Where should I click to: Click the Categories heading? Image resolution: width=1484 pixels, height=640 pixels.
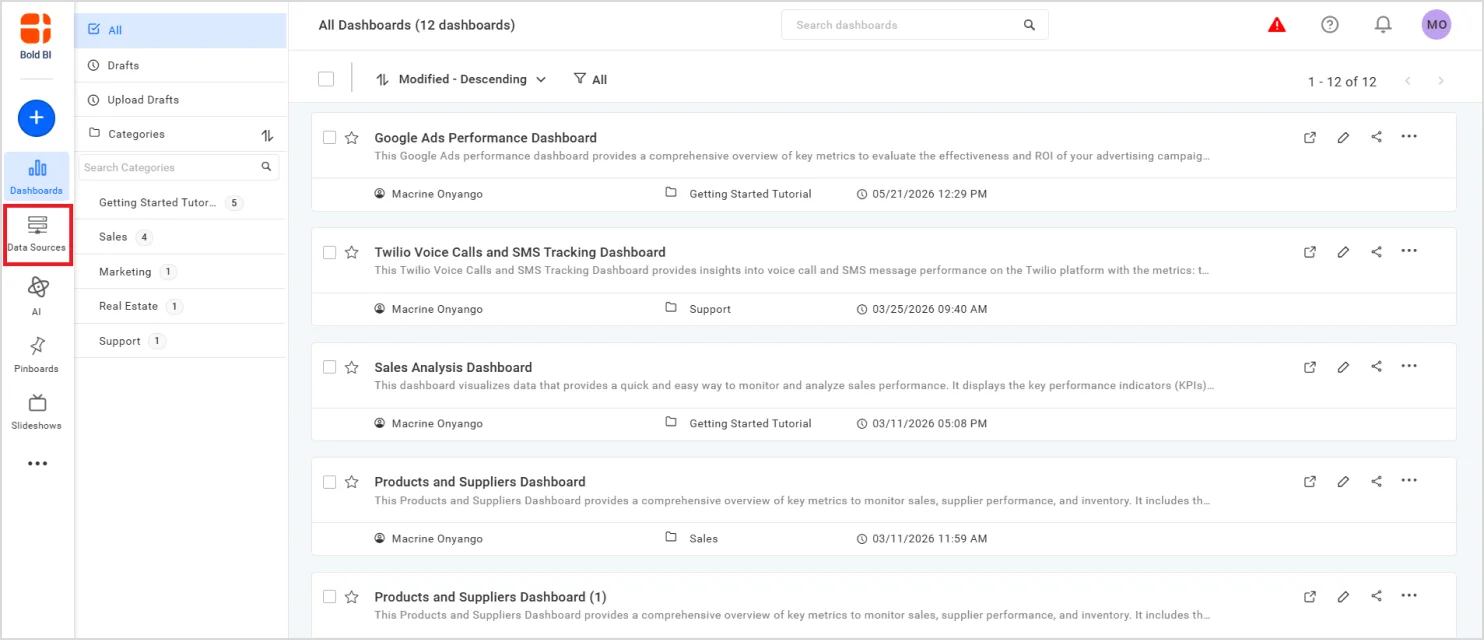(x=136, y=134)
